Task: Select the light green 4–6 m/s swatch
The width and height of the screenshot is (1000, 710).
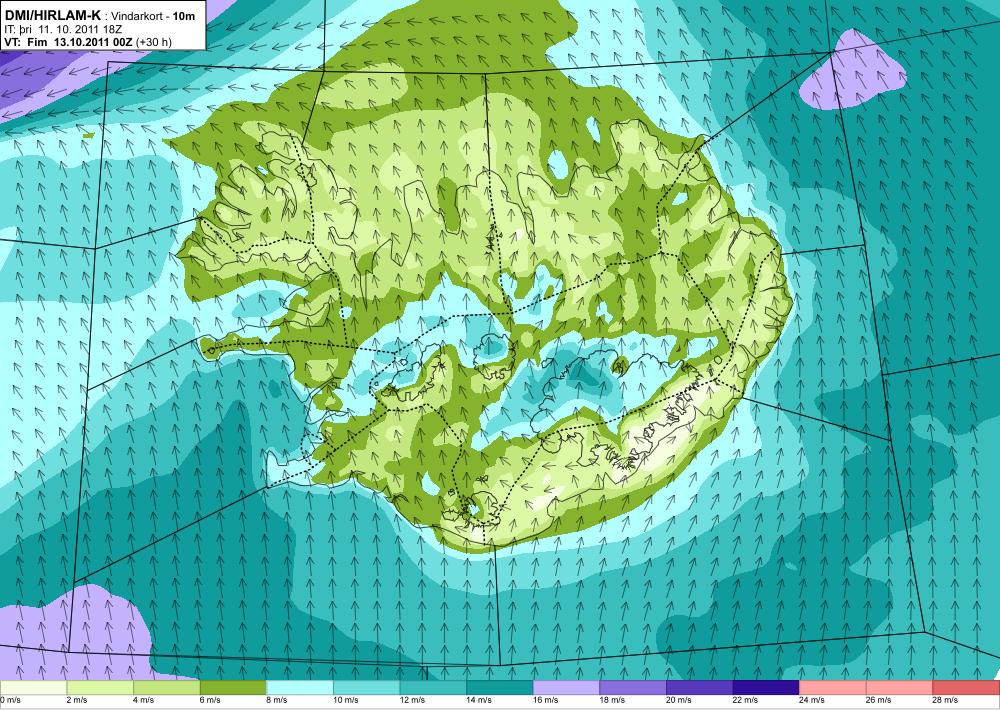Action: click(166, 688)
